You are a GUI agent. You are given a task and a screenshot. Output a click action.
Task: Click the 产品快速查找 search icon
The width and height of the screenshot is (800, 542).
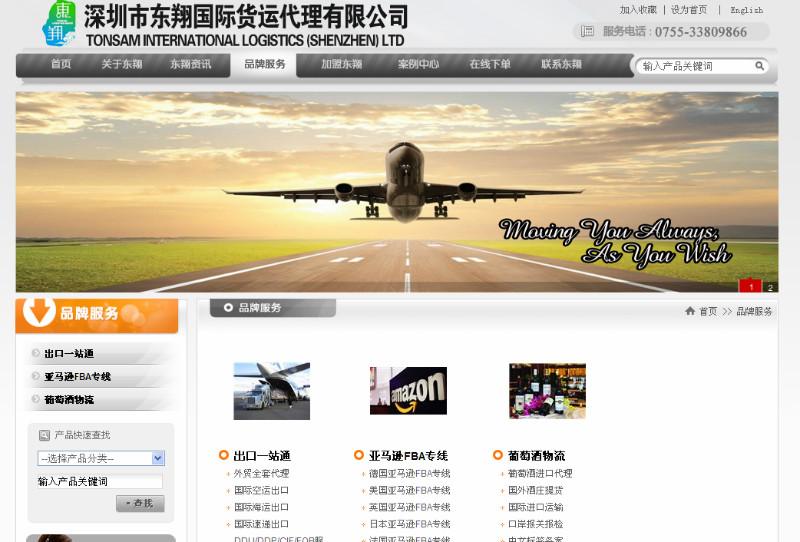tap(44, 435)
